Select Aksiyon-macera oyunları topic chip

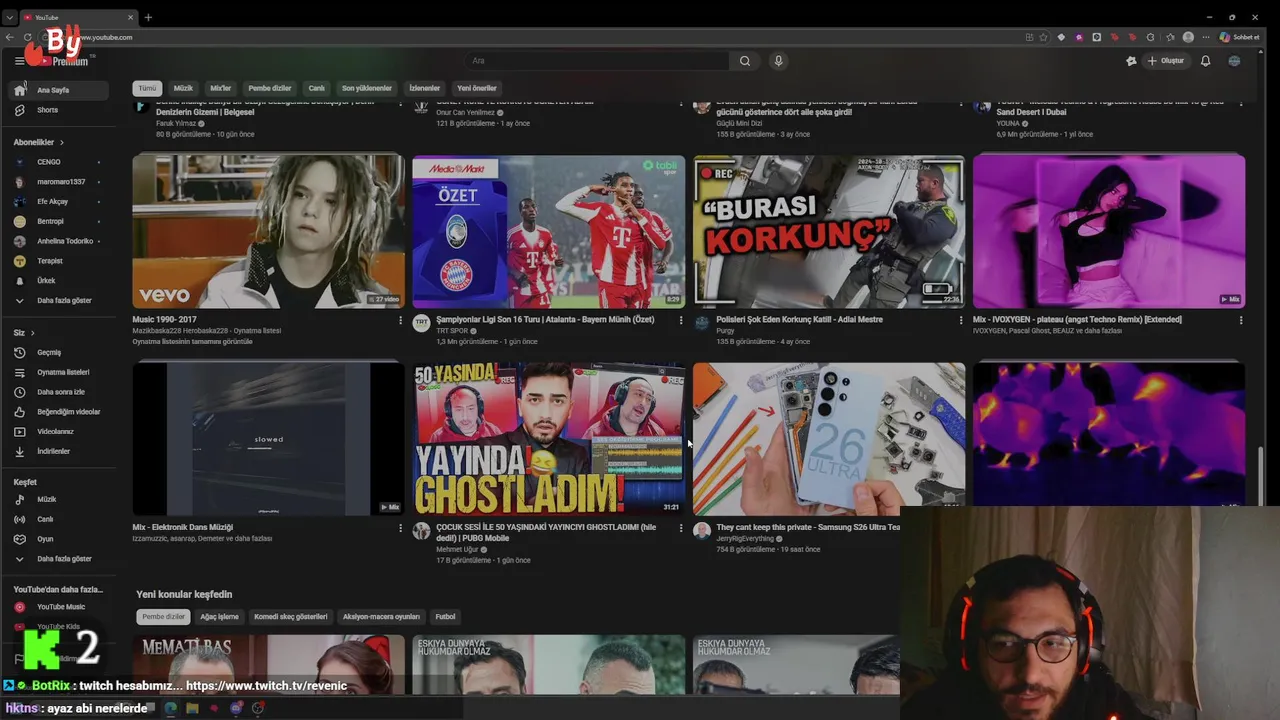click(381, 617)
